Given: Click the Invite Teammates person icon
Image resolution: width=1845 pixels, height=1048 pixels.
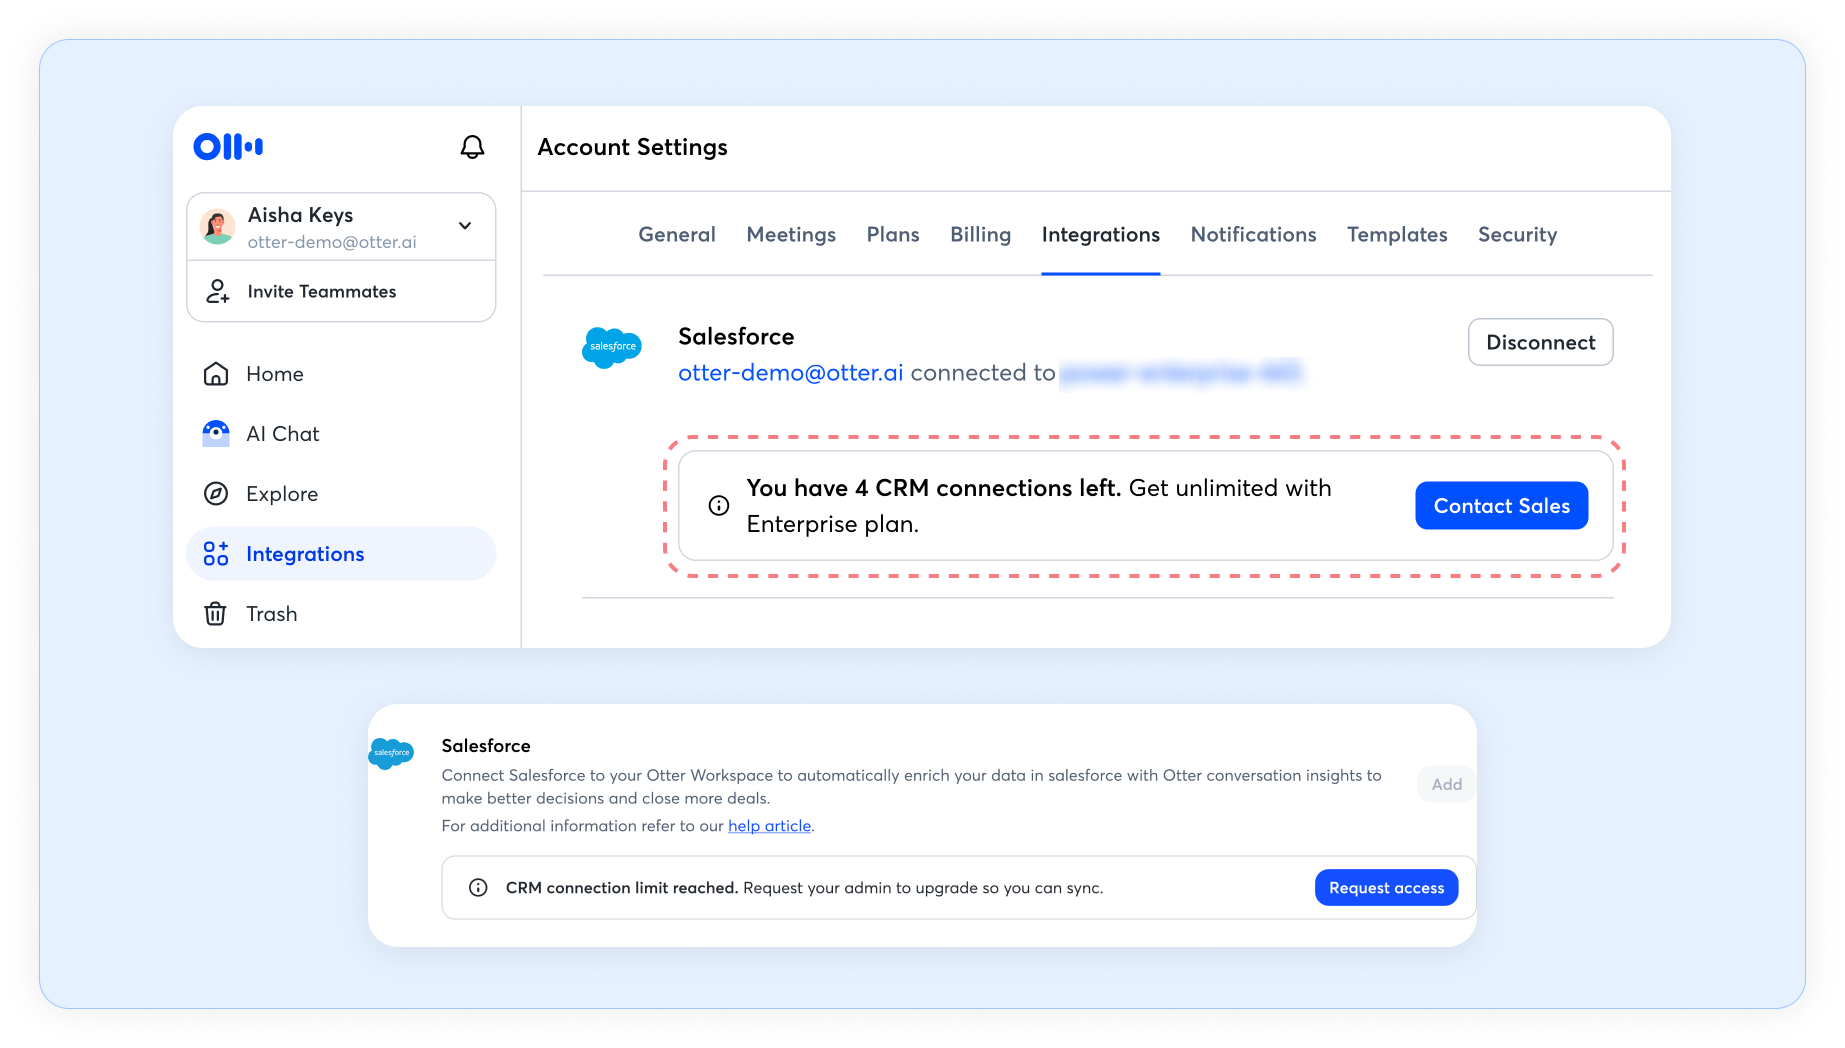Looking at the screenshot, I should 217,291.
